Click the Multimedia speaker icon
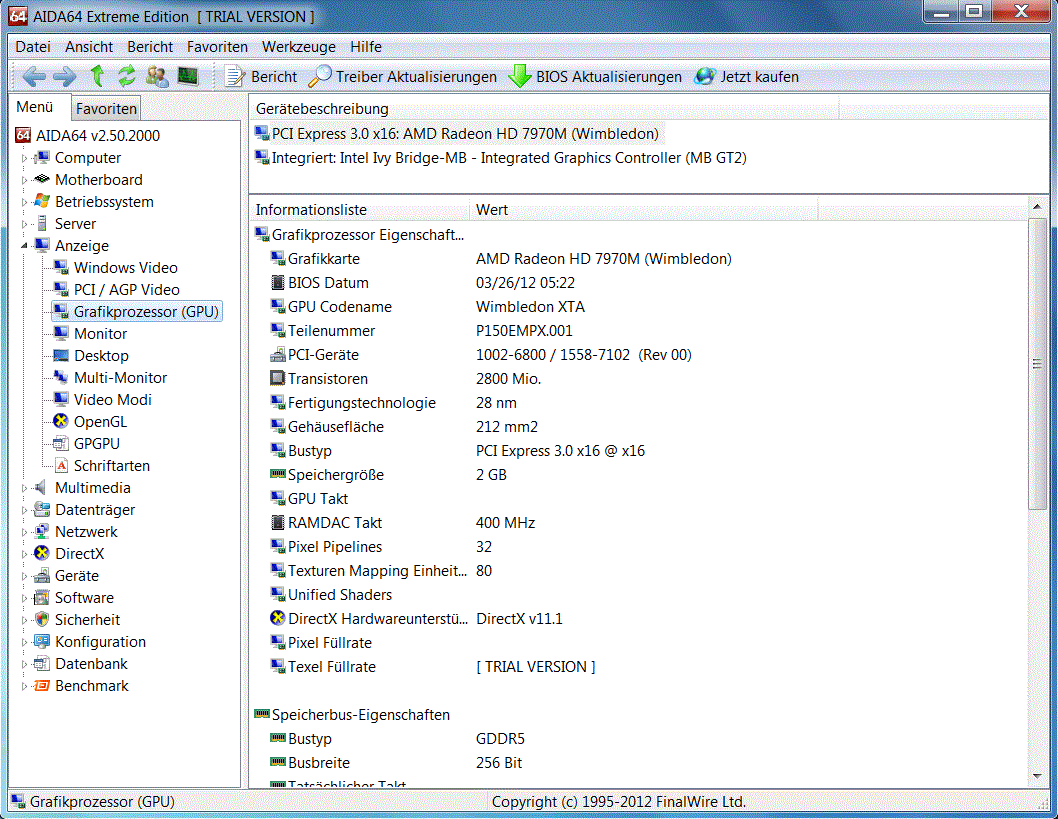The image size is (1058, 819). (x=42, y=488)
